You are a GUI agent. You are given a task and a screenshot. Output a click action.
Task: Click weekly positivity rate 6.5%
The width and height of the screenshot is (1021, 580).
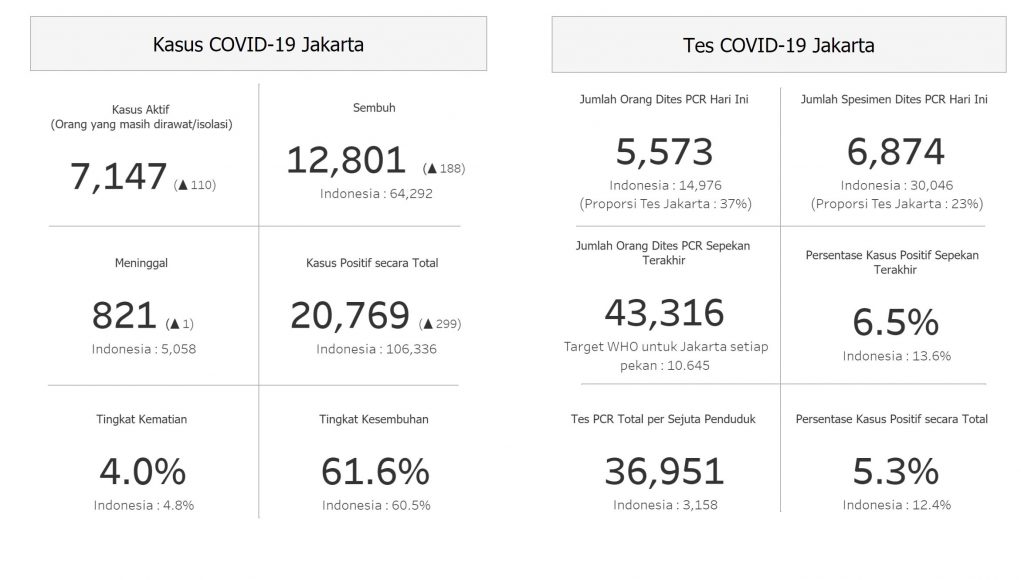[896, 322]
